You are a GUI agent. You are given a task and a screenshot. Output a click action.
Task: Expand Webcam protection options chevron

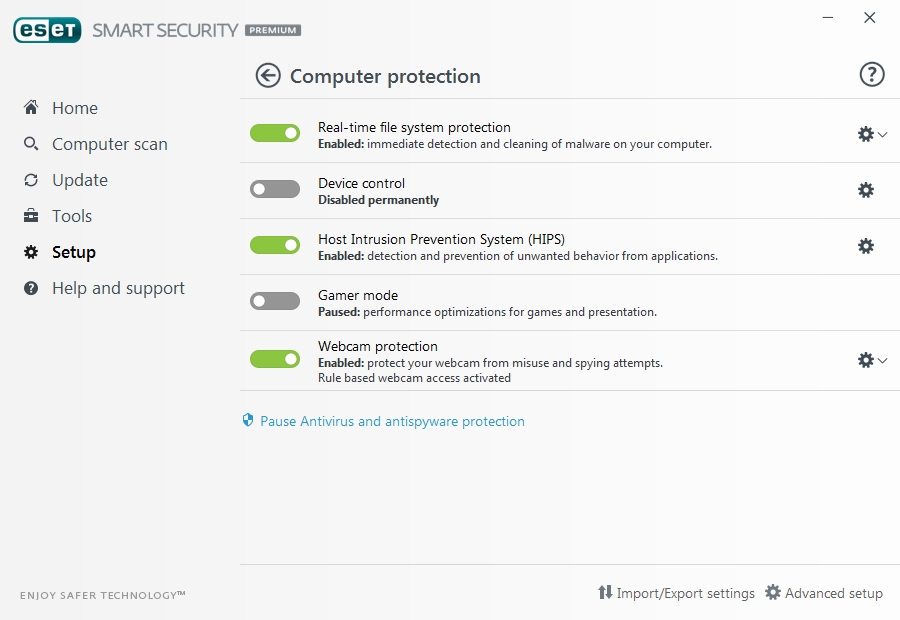[883, 361]
